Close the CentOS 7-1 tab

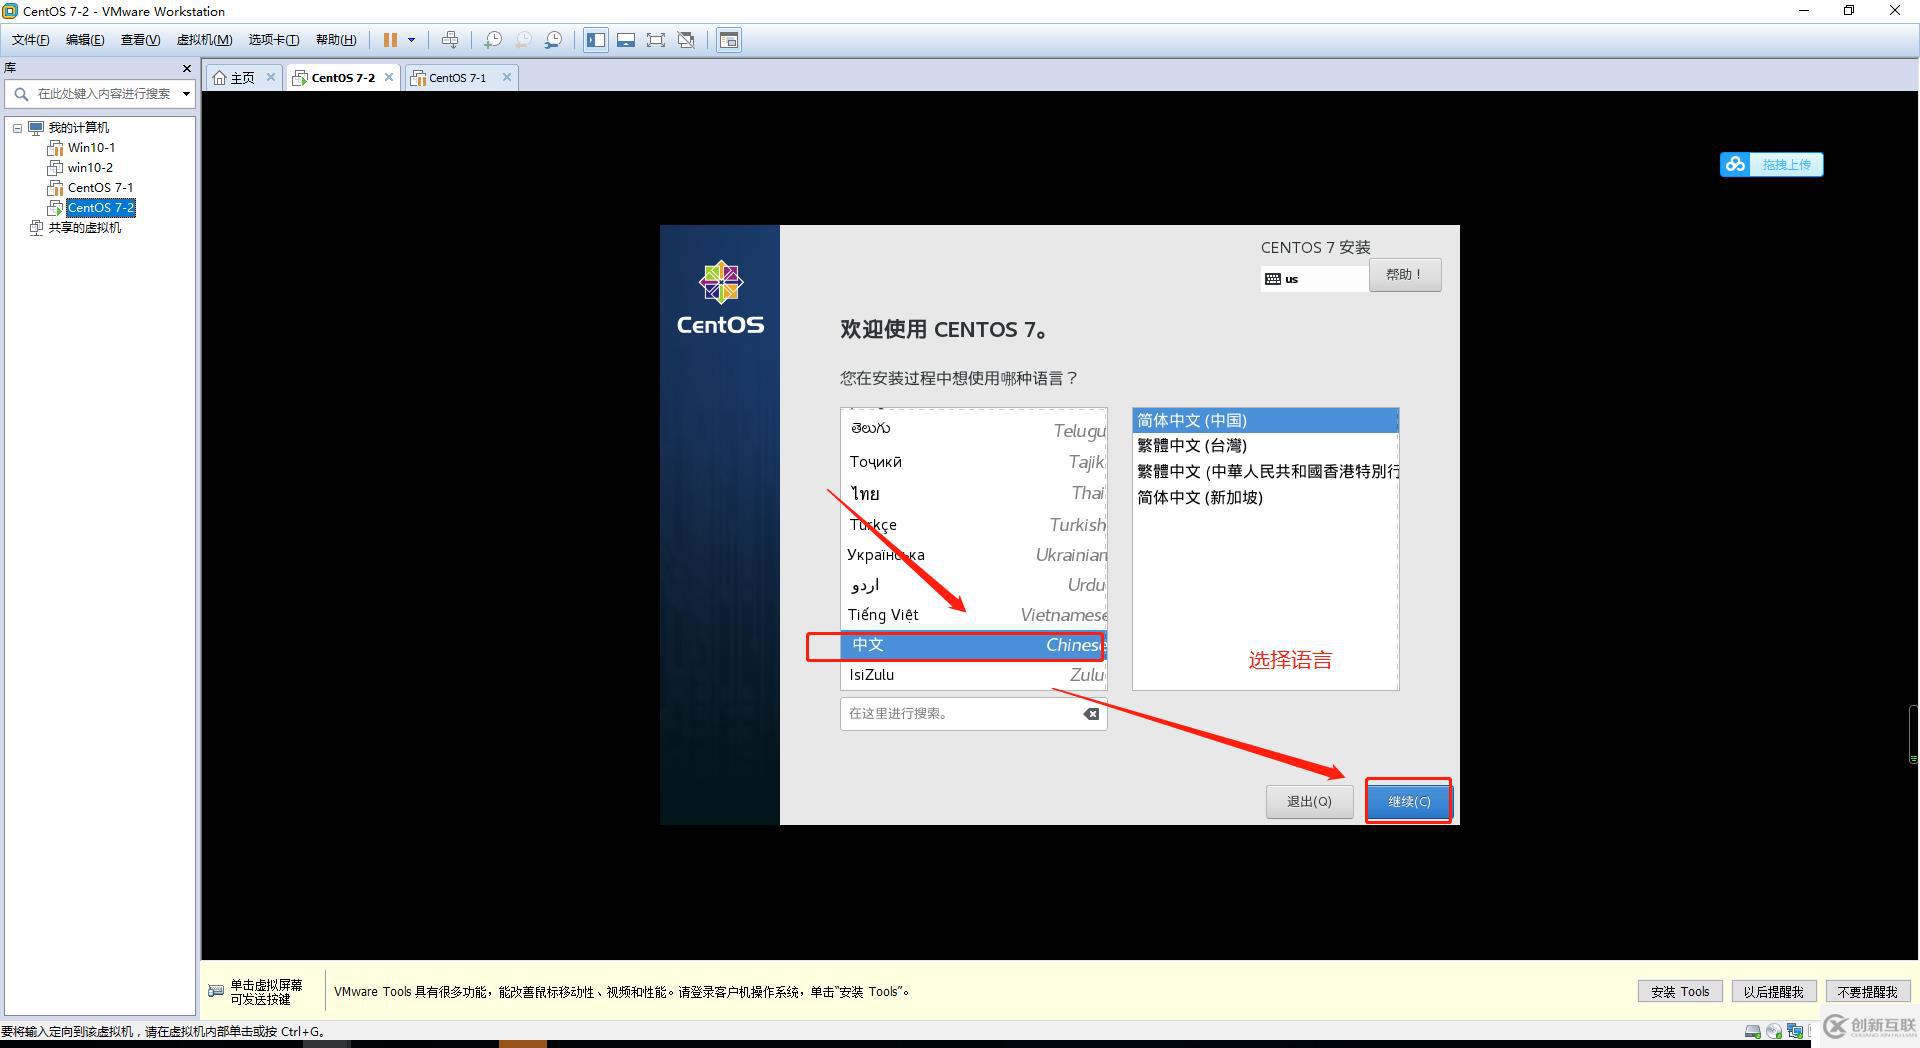507,77
